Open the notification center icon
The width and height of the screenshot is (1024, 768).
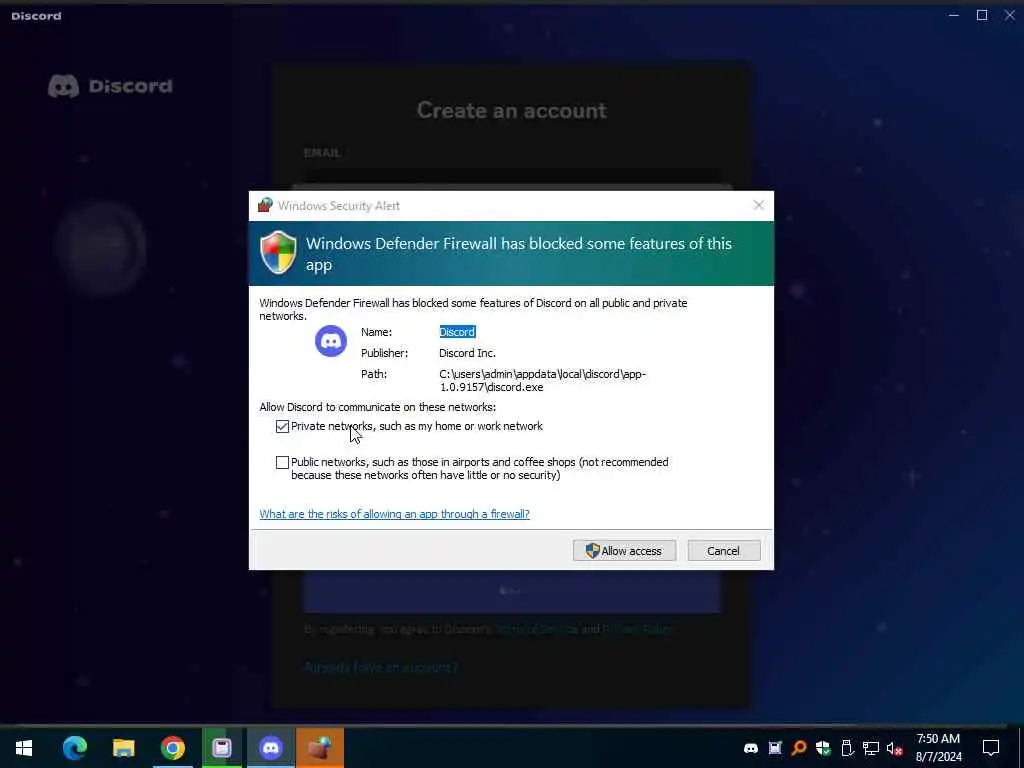tap(991, 748)
